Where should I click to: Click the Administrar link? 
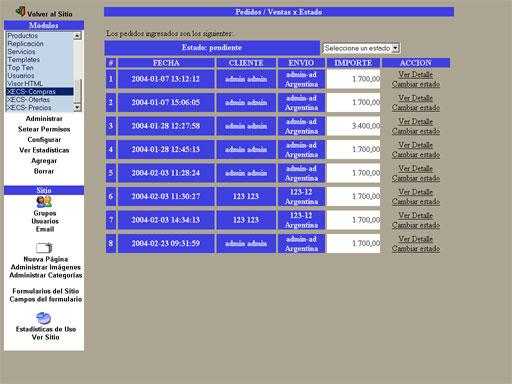point(44,119)
